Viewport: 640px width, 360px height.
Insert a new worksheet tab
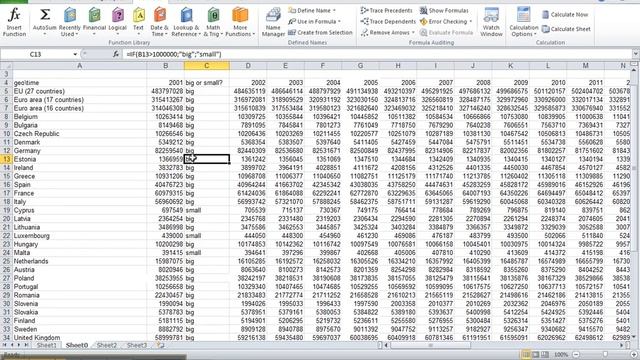(160, 345)
